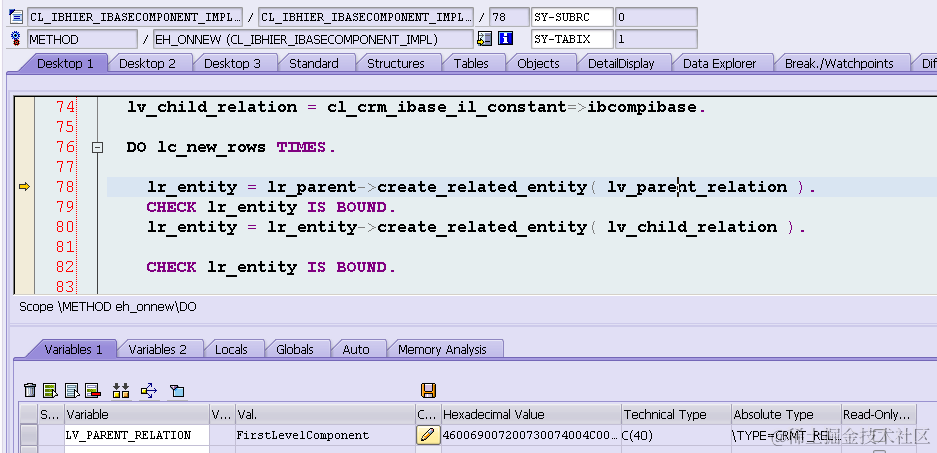Viewport: 937px width, 453px height.
Task: Click the blue dashed-arrows tool icon
Action: tap(149, 391)
